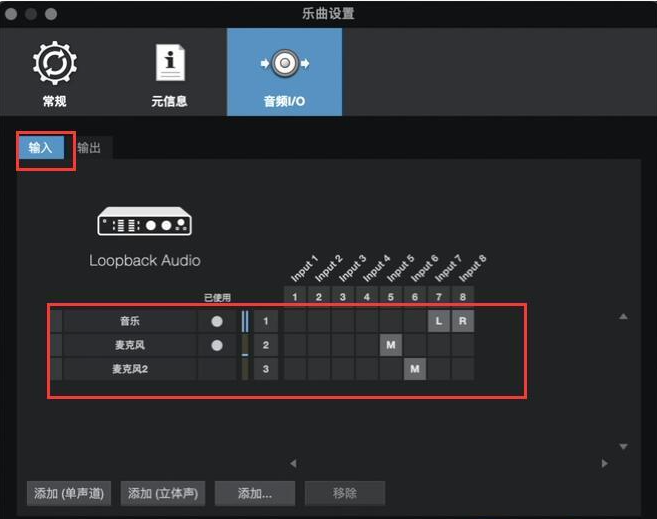Click the scroll up arrow beside the matrix
The width and height of the screenshot is (657, 519).
623,317
